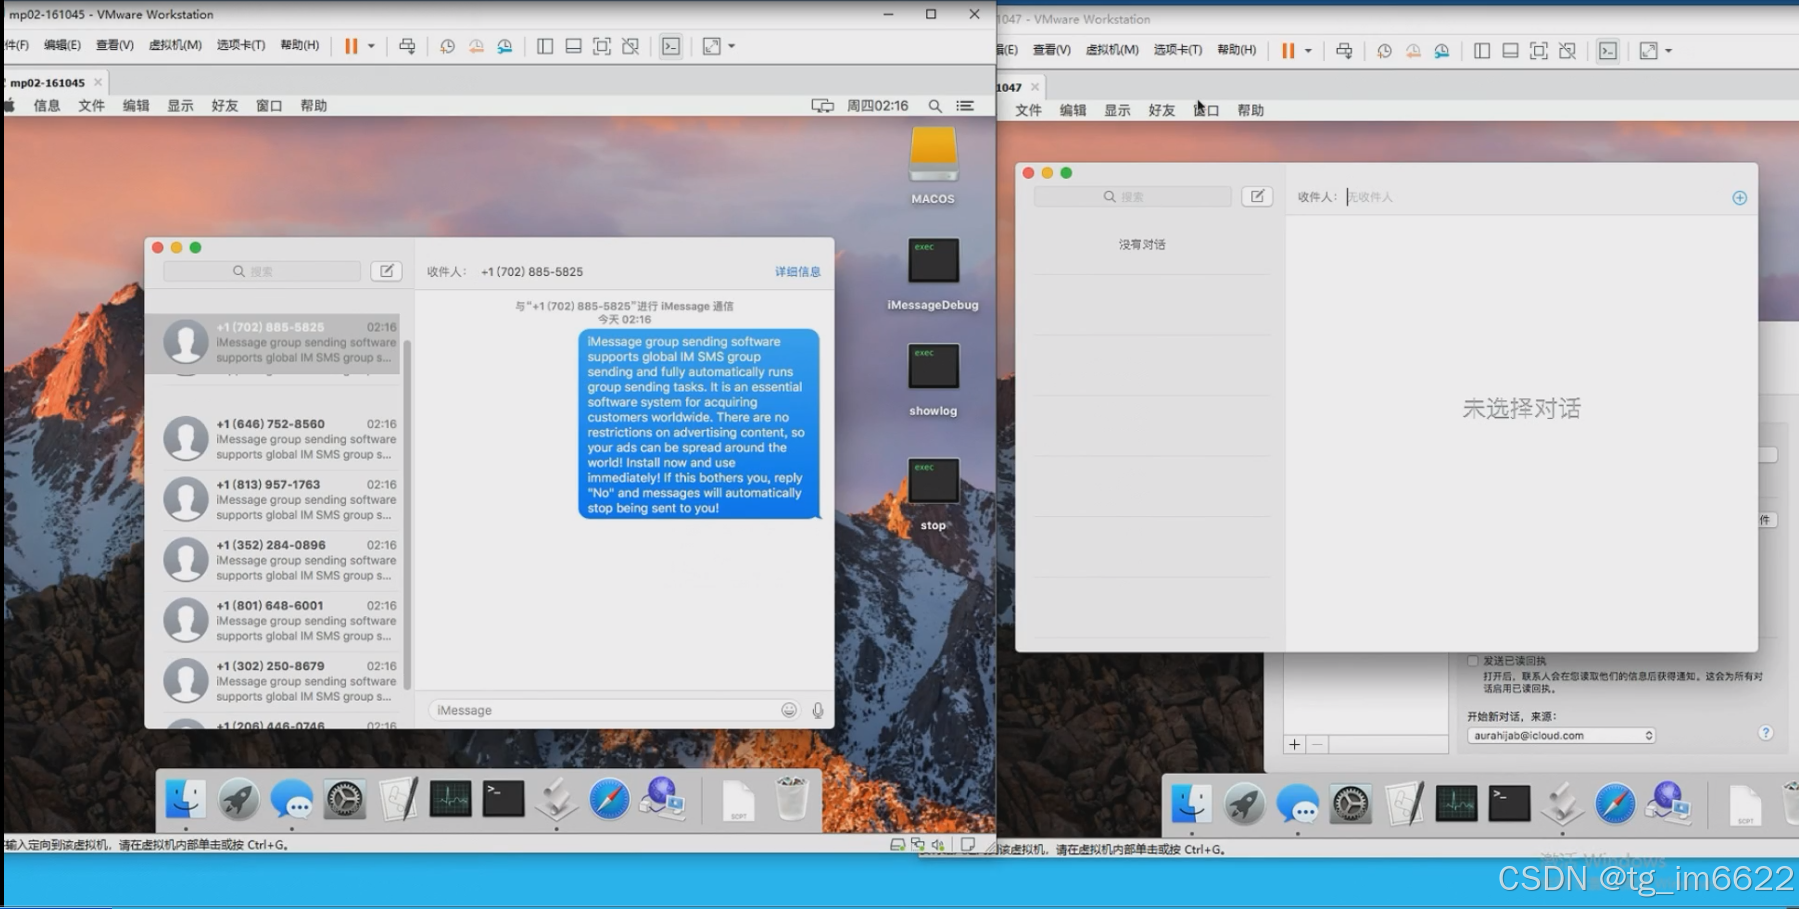Open Script Editor in right VM dock
This screenshot has height=909, width=1799.
pos(1404,805)
